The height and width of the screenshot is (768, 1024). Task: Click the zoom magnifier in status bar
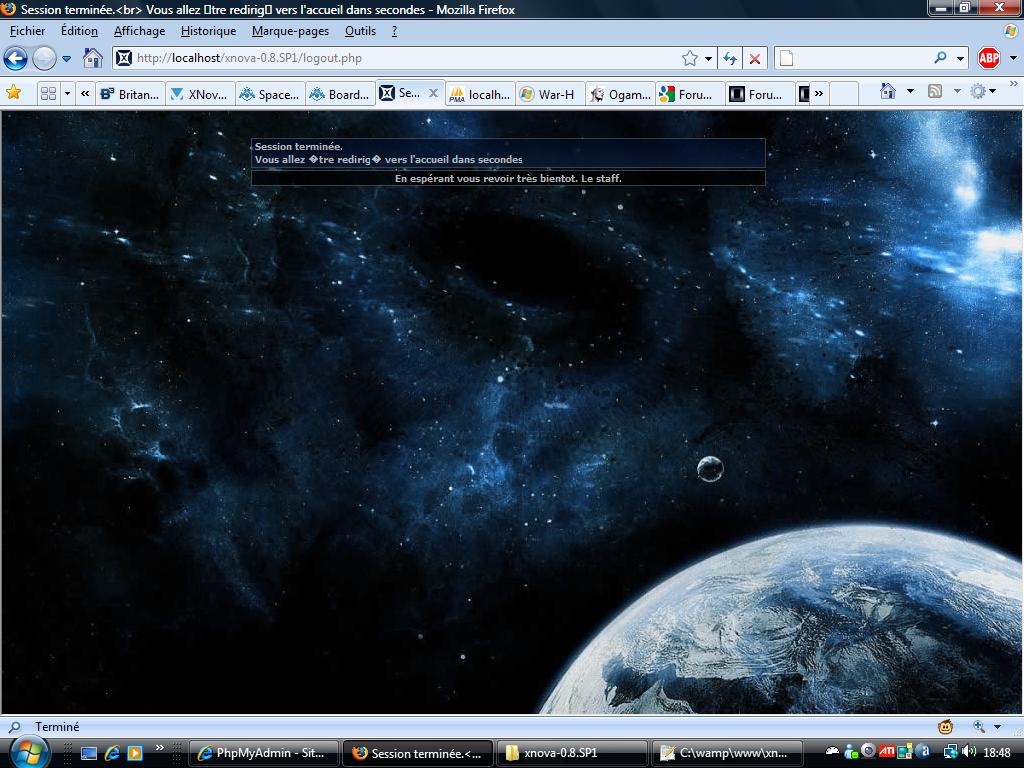(979, 726)
